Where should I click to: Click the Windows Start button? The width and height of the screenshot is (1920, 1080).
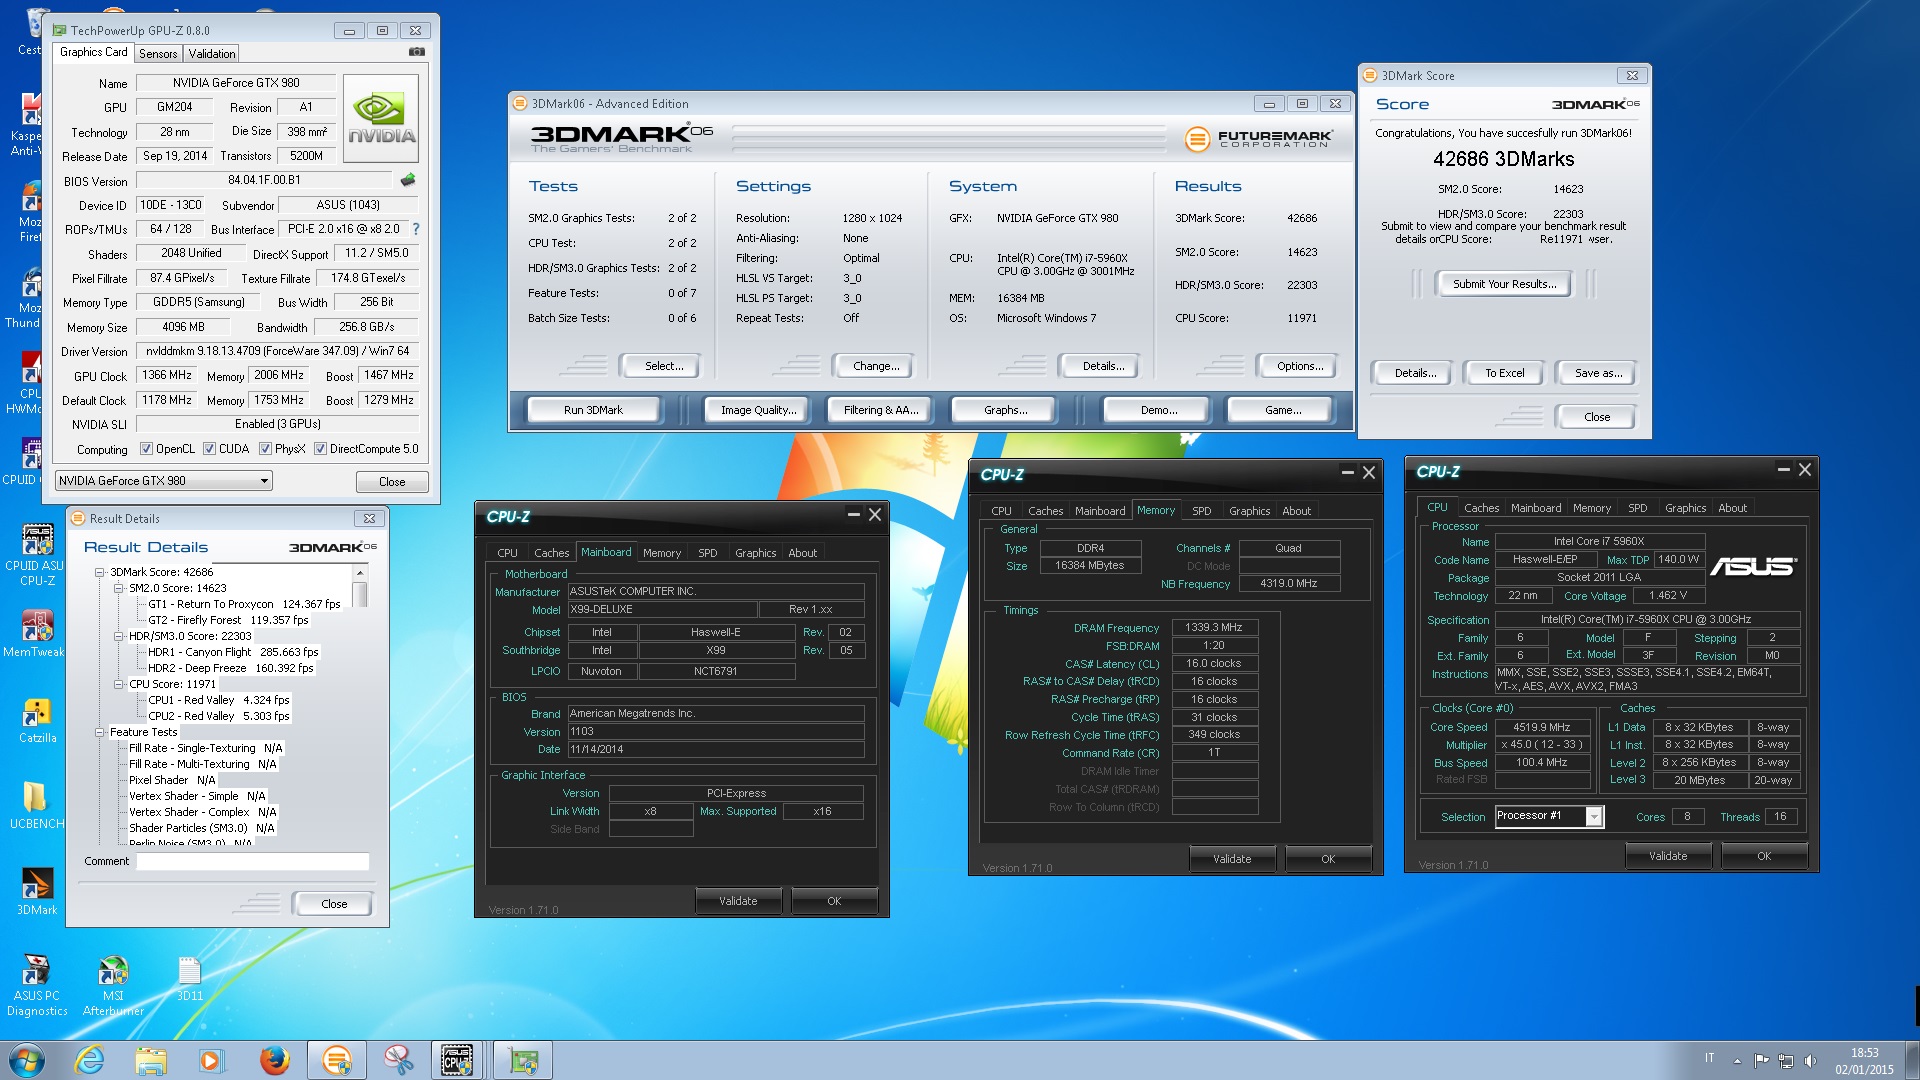[x=26, y=1060]
